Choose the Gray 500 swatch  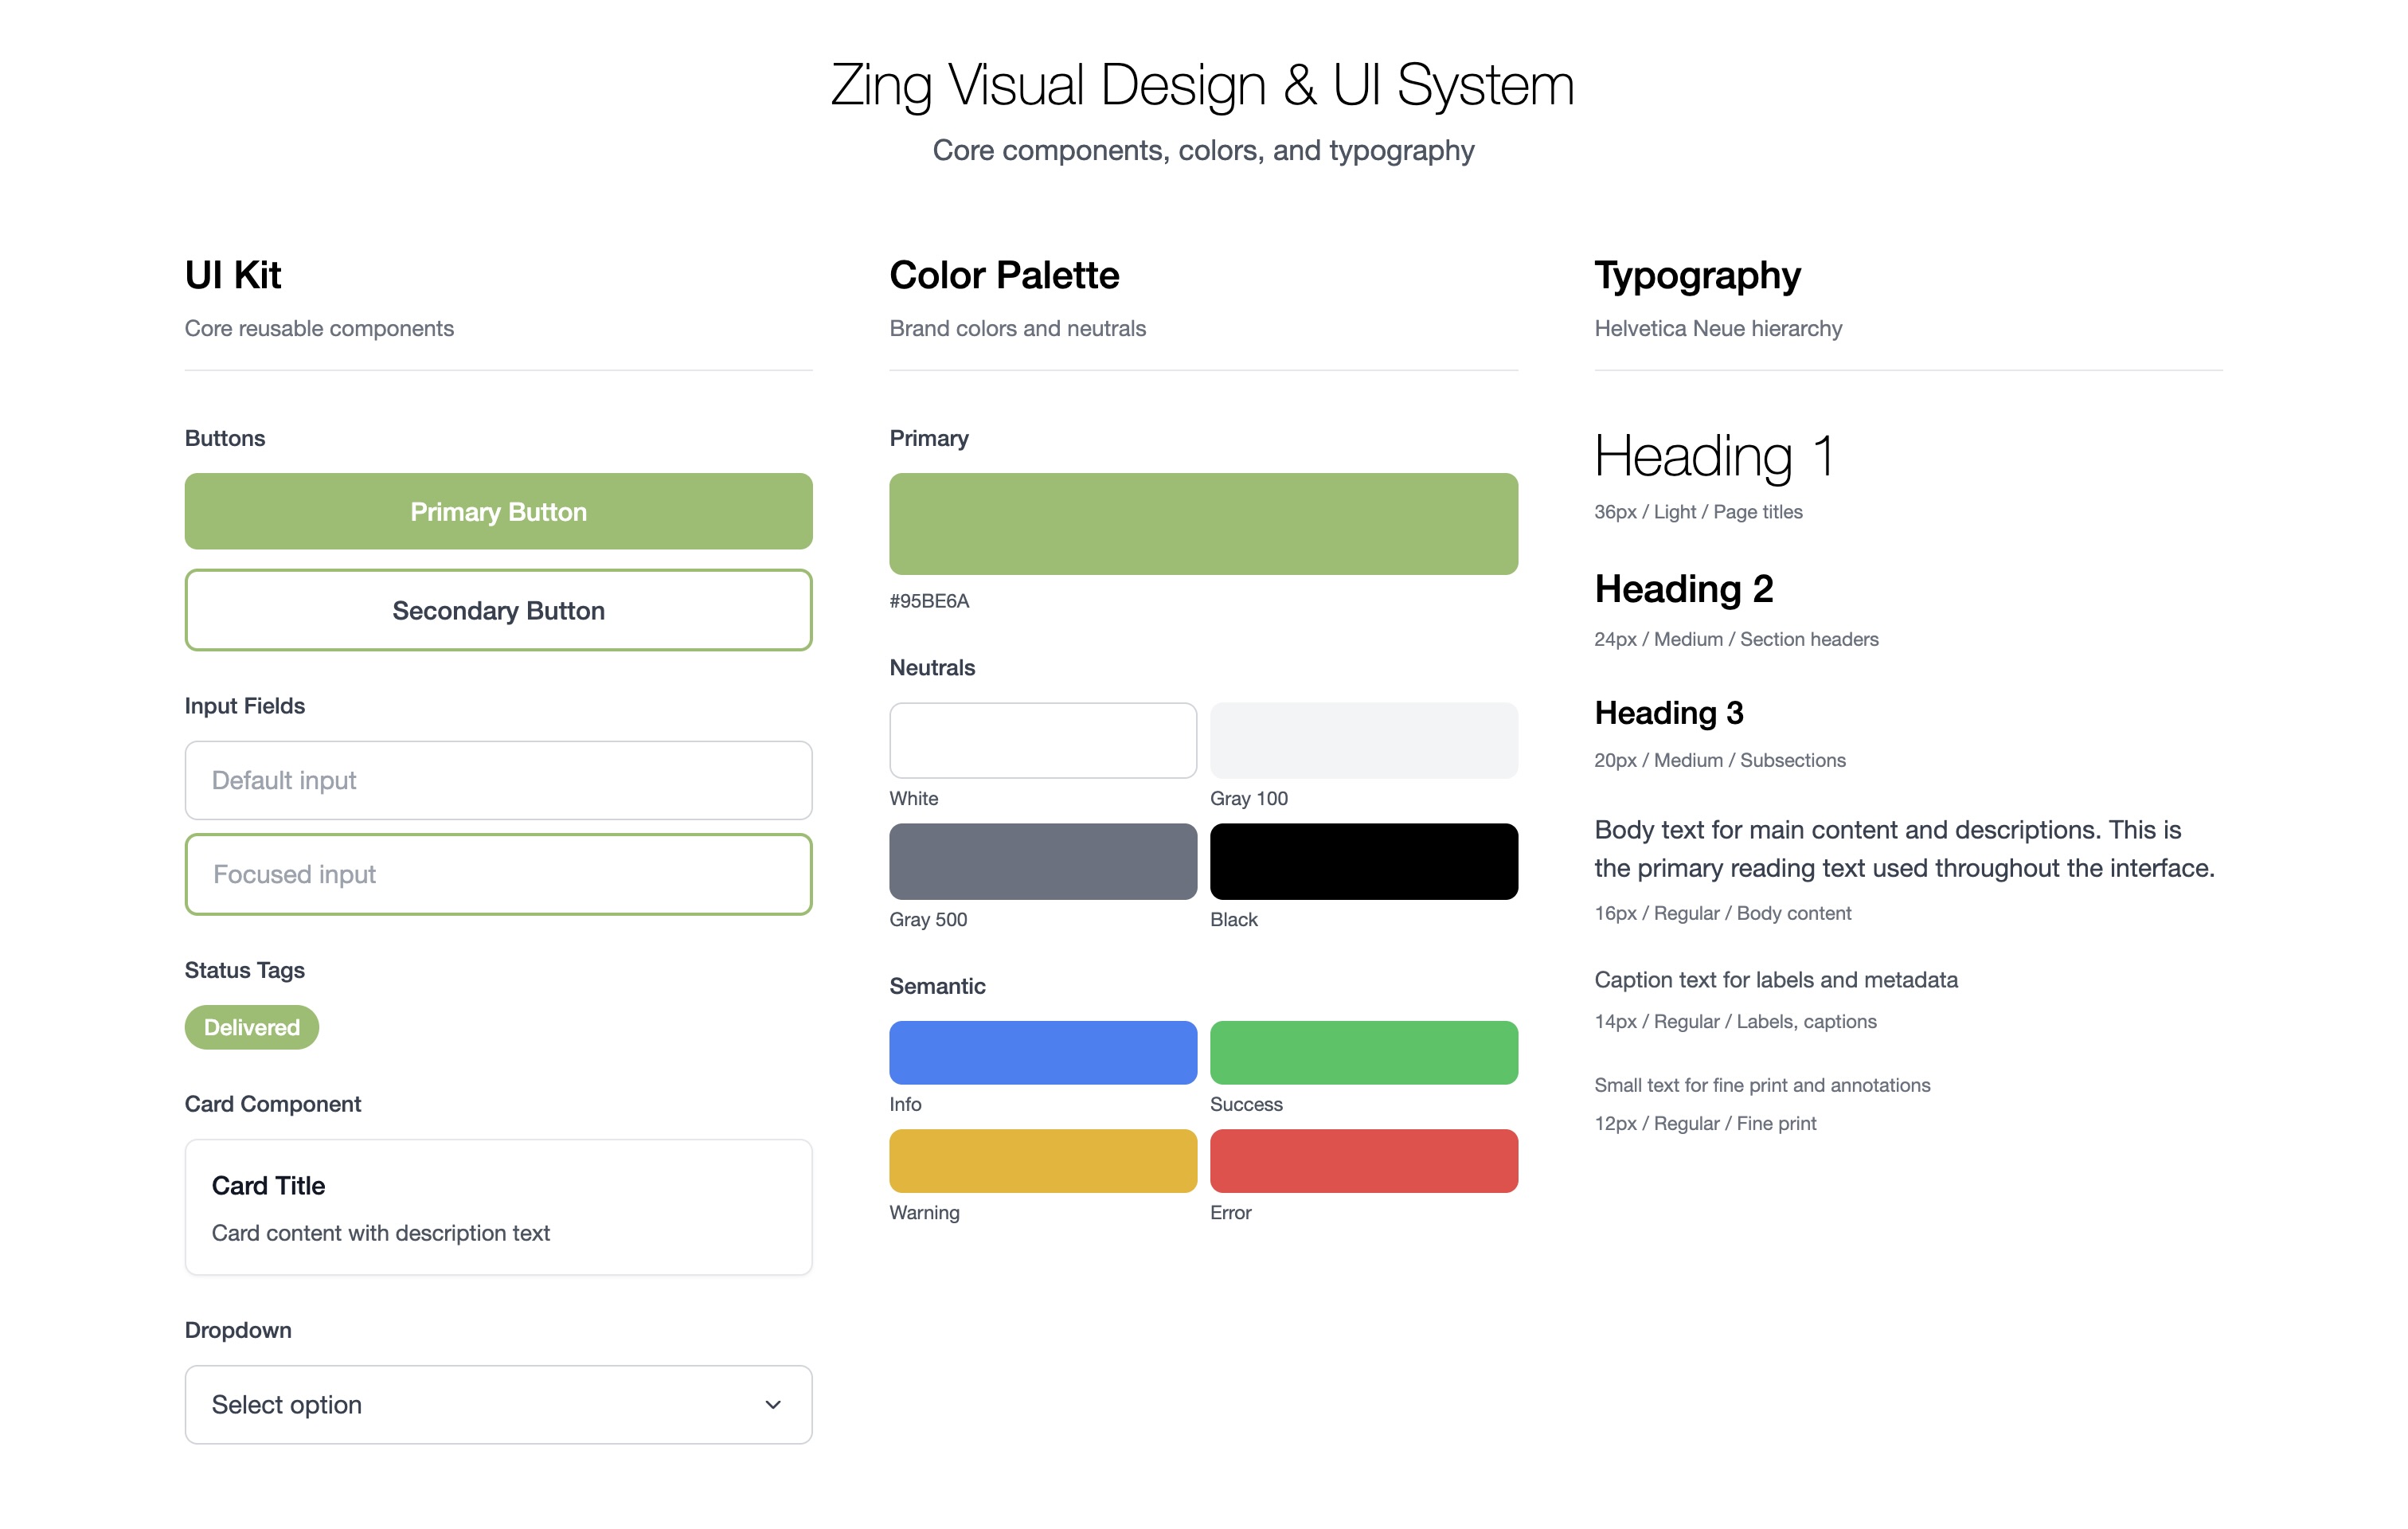coord(1043,861)
